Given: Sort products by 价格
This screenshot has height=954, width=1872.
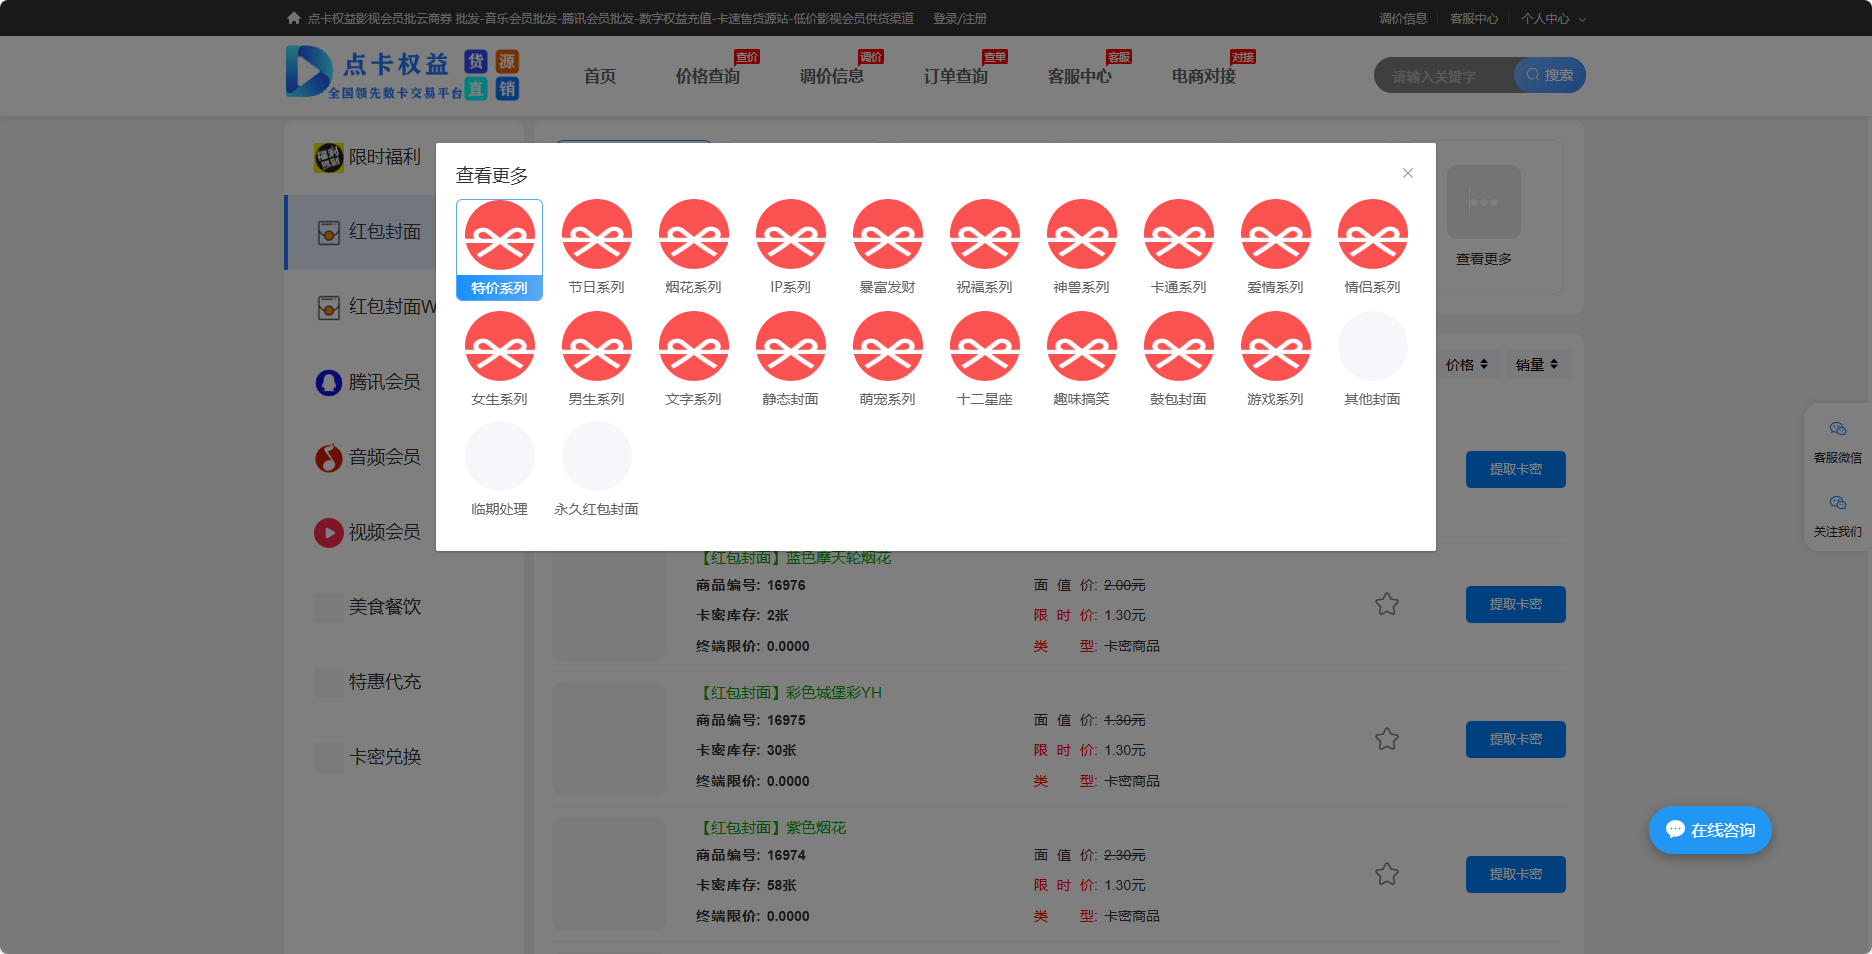Looking at the screenshot, I should coord(1466,365).
